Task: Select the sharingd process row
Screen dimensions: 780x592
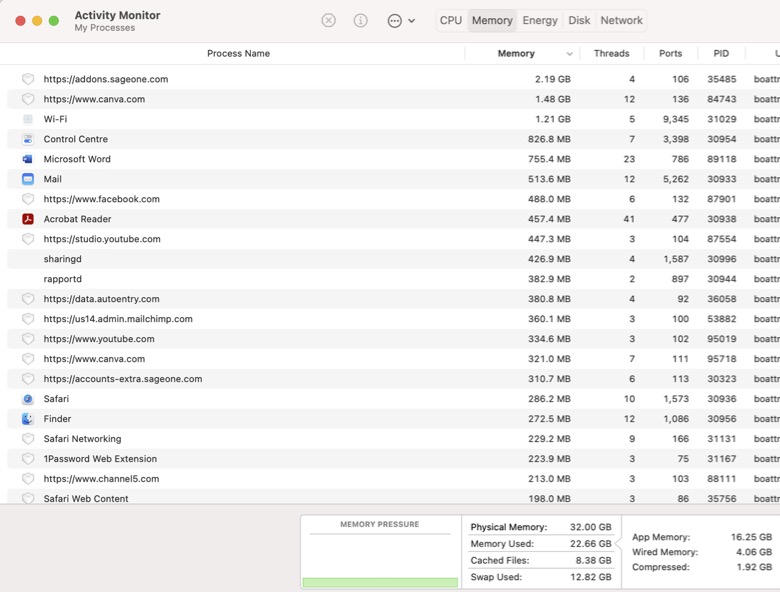Action: (393, 259)
